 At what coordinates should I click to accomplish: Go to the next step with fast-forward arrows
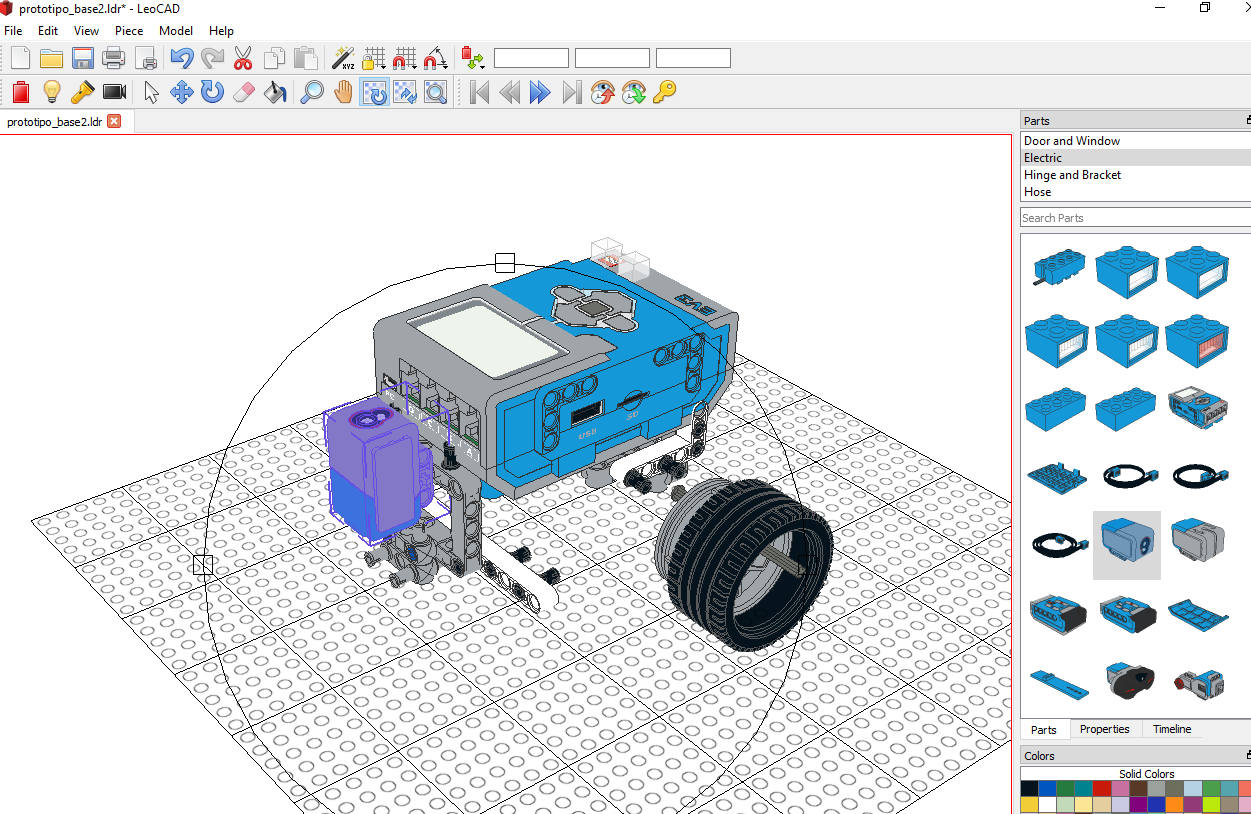click(x=540, y=92)
